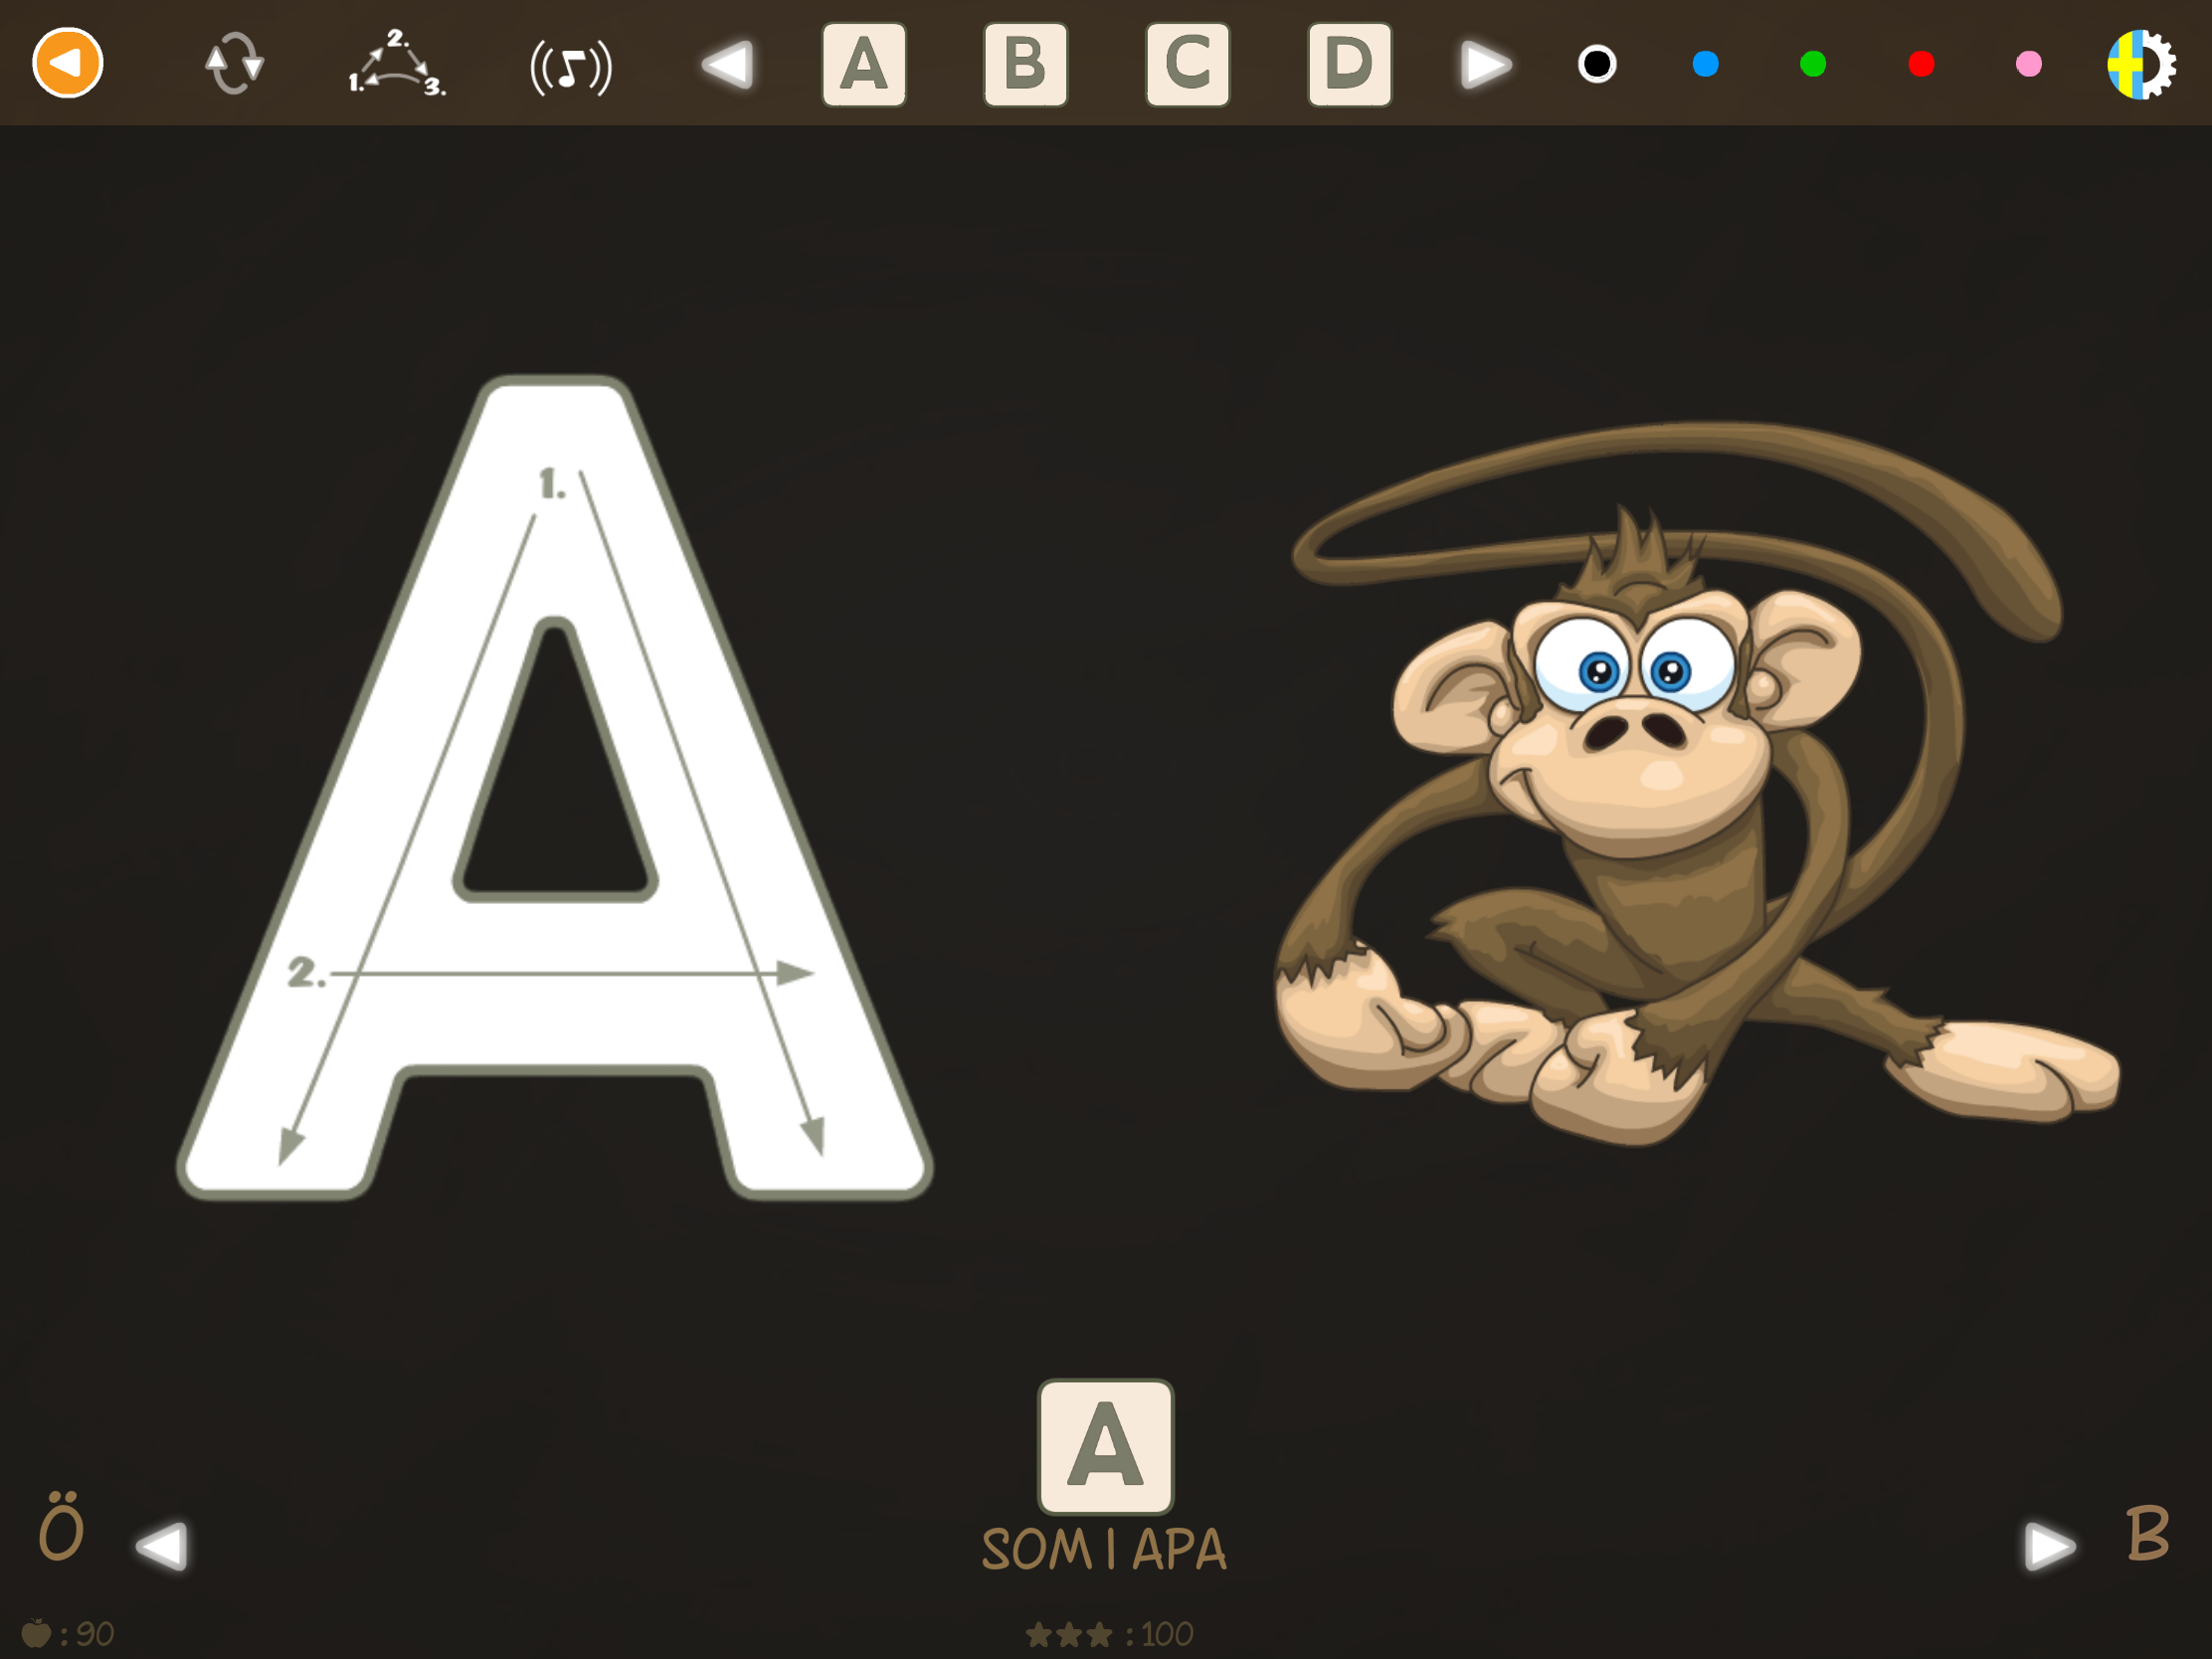Viewport: 2212px width, 1659px height.
Task: Toggle the stroke order numbering icon
Action: (397, 63)
